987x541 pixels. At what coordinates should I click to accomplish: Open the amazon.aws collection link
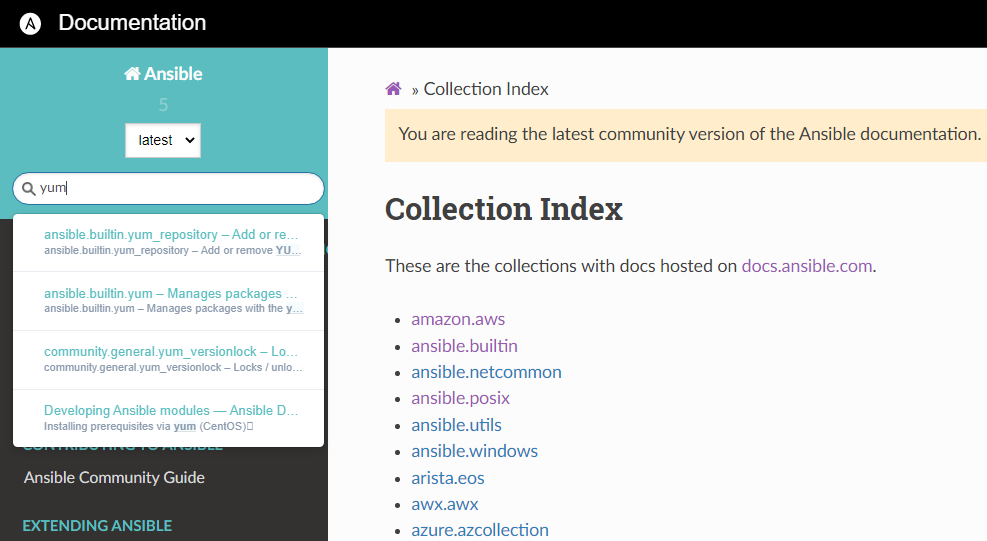coord(458,319)
